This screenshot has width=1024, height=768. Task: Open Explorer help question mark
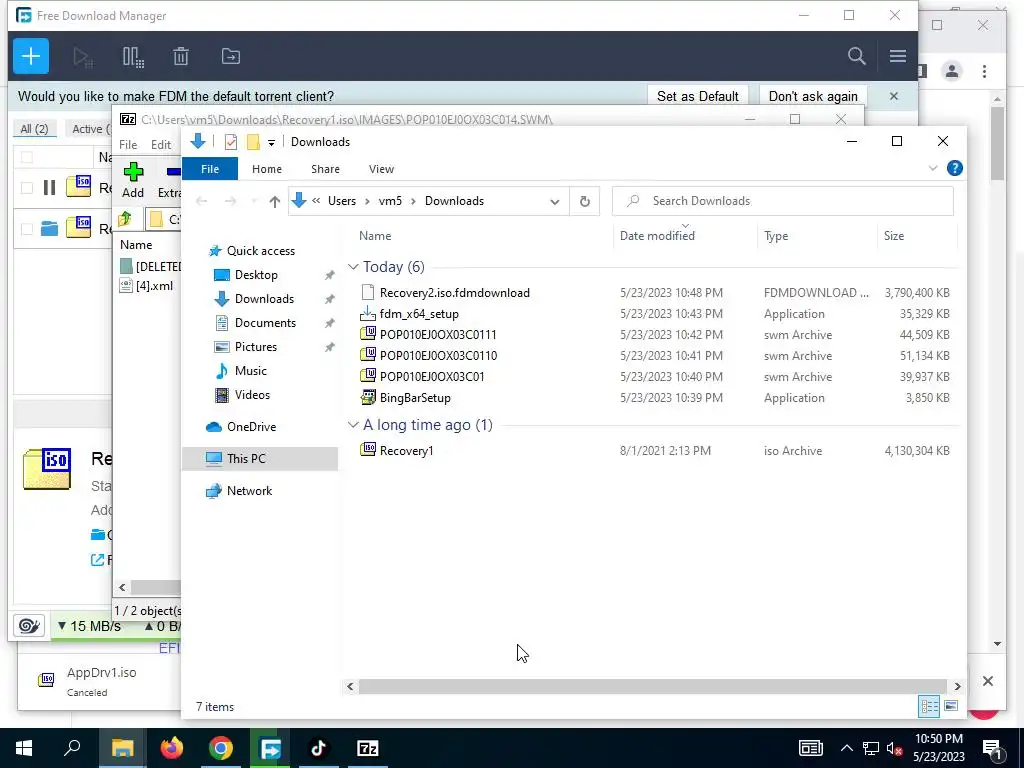click(954, 168)
